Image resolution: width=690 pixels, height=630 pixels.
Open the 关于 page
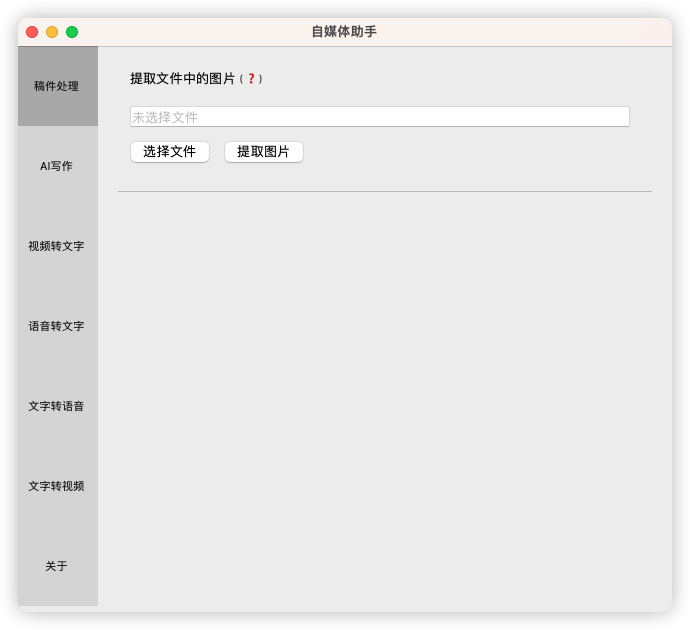[x=57, y=566]
